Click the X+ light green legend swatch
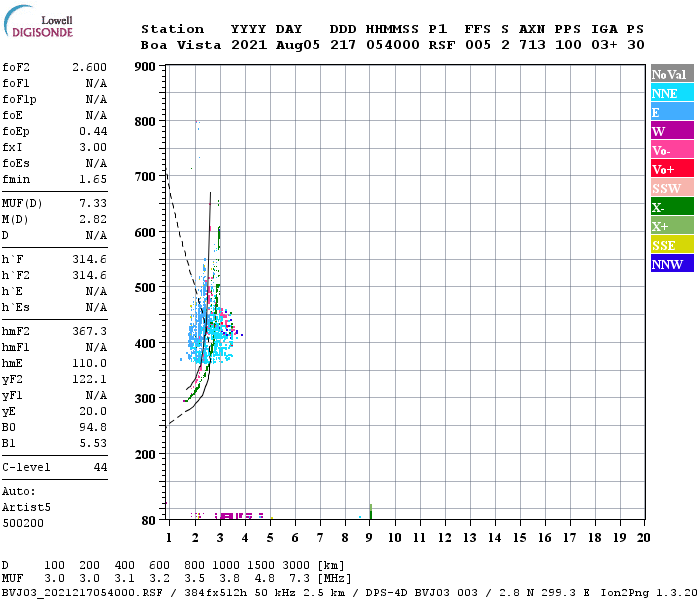The height and width of the screenshot is (600, 700). (671, 226)
